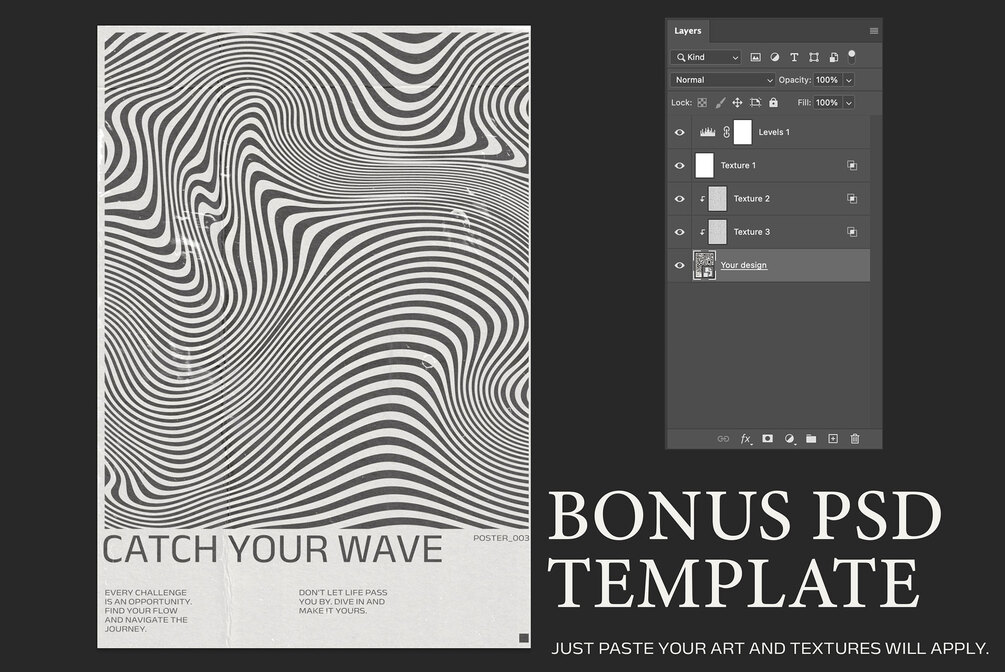Hide the Levels 1 layer
The width and height of the screenshot is (1005, 672).
tap(679, 132)
